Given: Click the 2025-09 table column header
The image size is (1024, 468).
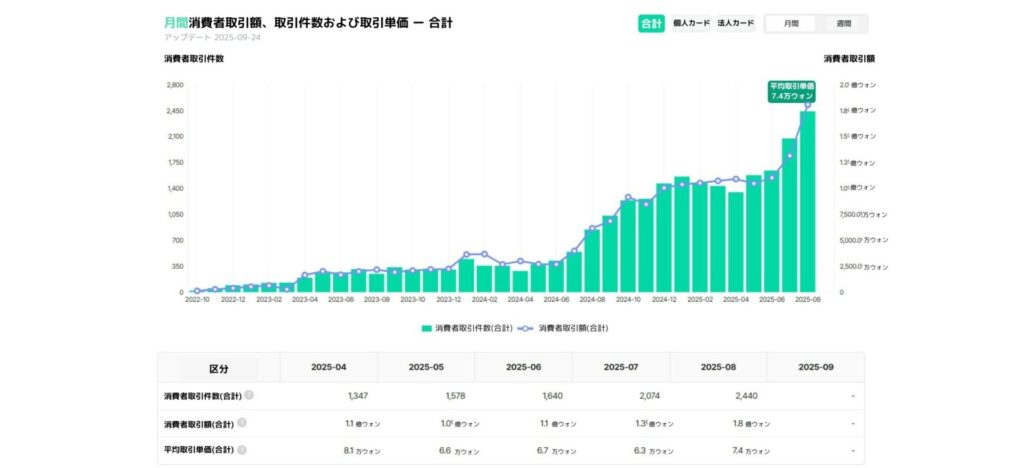Looking at the screenshot, I should (815, 367).
